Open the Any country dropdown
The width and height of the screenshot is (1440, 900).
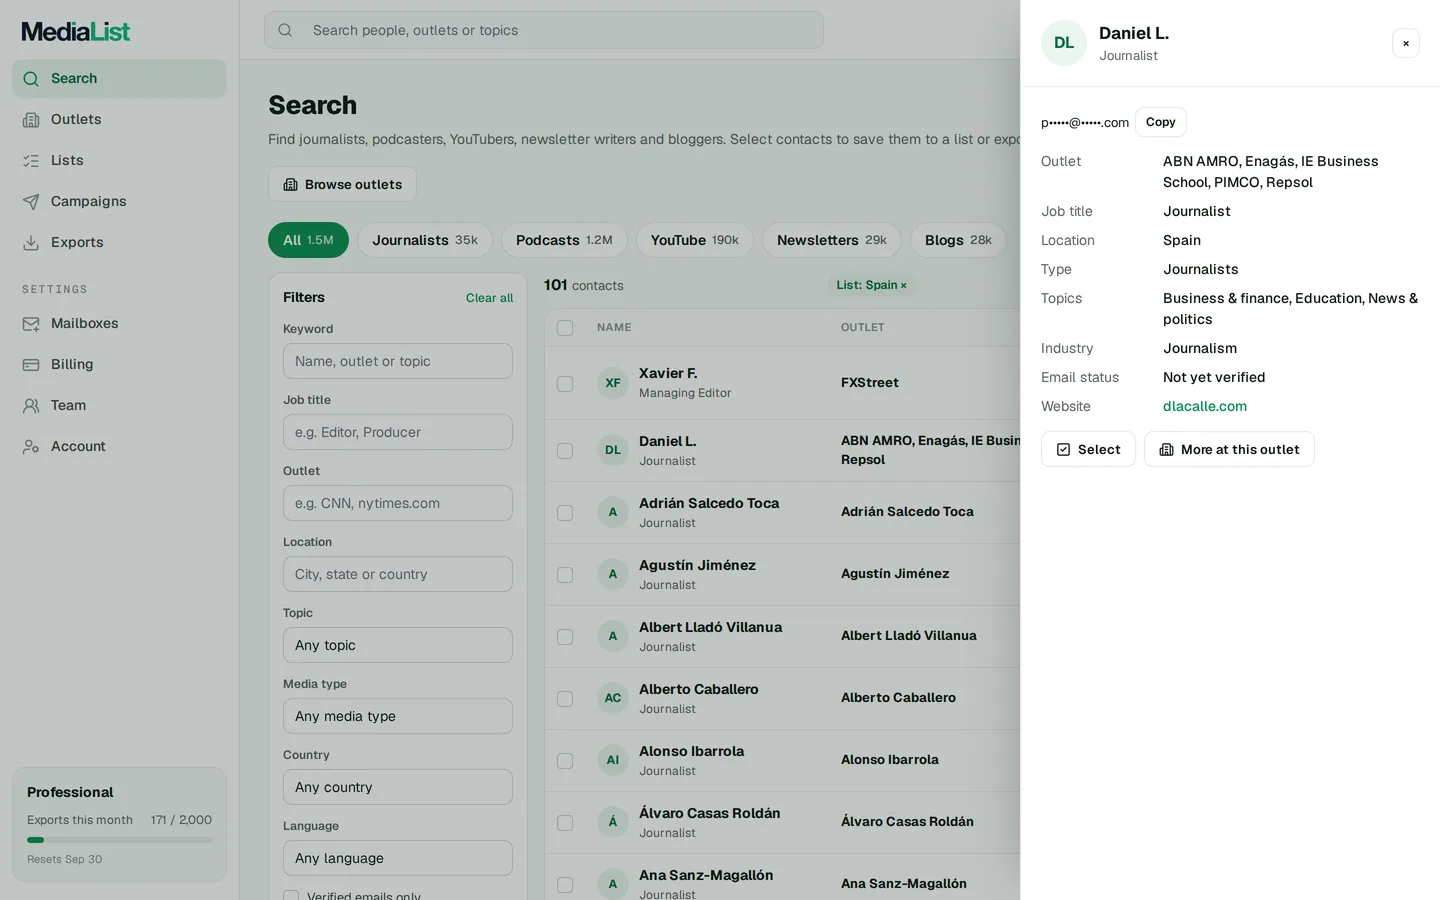[x=398, y=787]
